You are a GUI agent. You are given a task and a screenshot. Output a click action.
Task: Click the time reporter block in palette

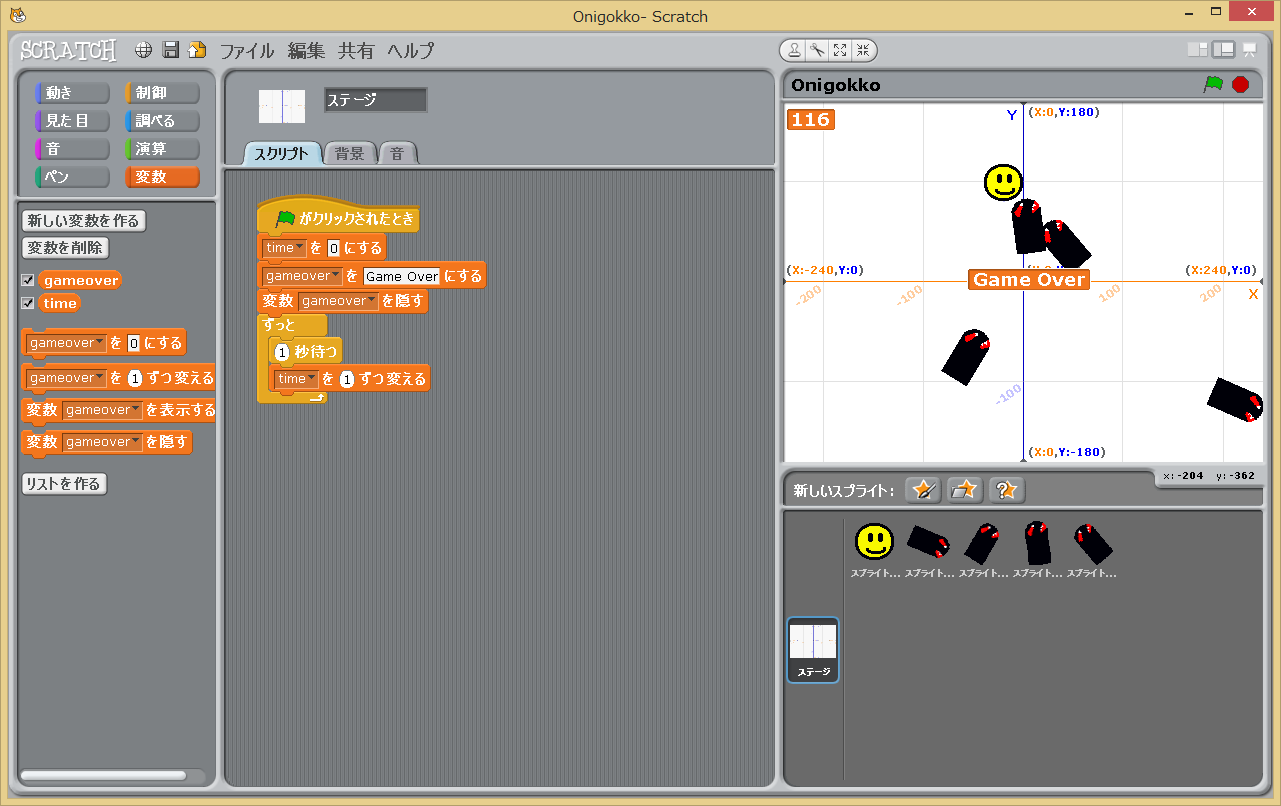click(x=60, y=303)
